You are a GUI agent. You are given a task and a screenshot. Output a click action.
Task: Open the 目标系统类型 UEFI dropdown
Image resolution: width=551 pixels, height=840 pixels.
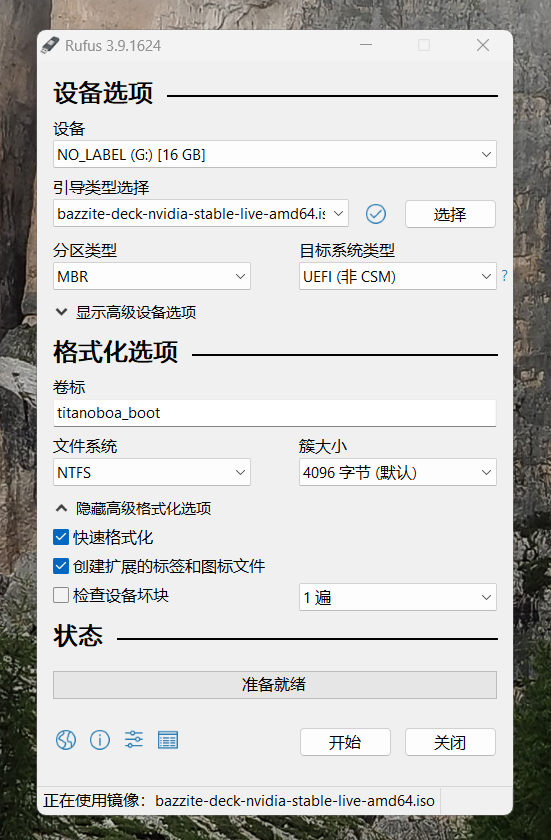pyautogui.click(x=398, y=276)
